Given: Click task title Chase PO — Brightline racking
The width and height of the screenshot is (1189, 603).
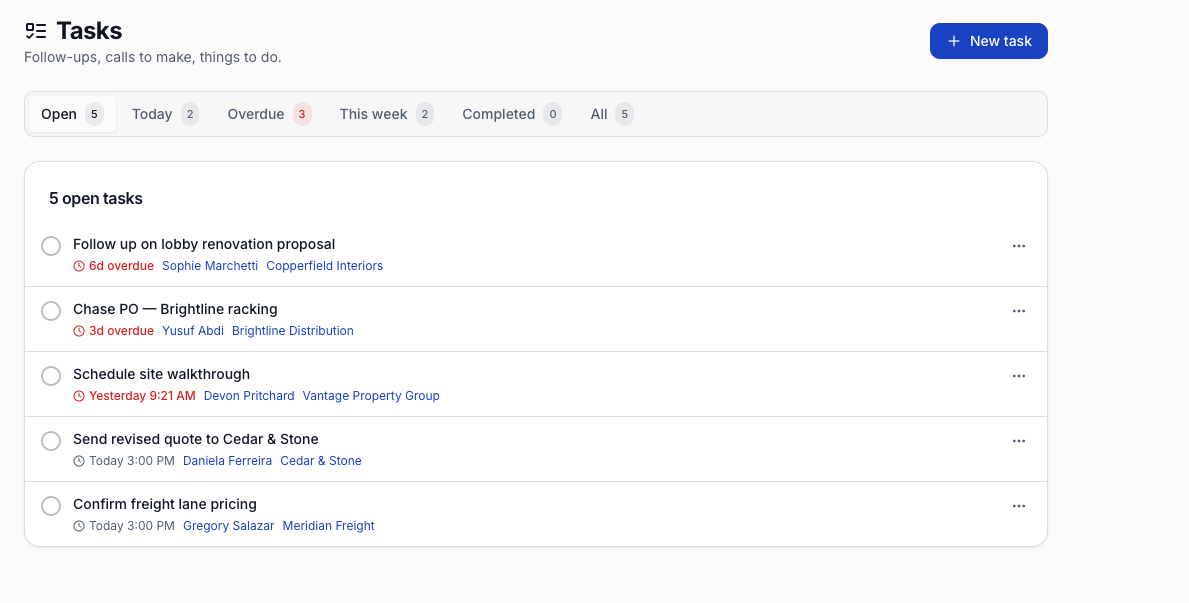Looking at the screenshot, I should 175,309.
